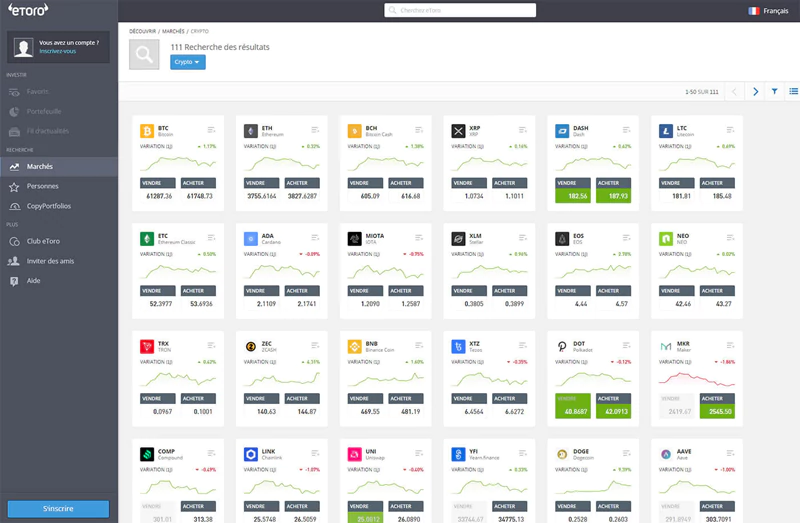Open the BTC card options menu
The height and width of the screenshot is (523, 800).
pyautogui.click(x=211, y=130)
